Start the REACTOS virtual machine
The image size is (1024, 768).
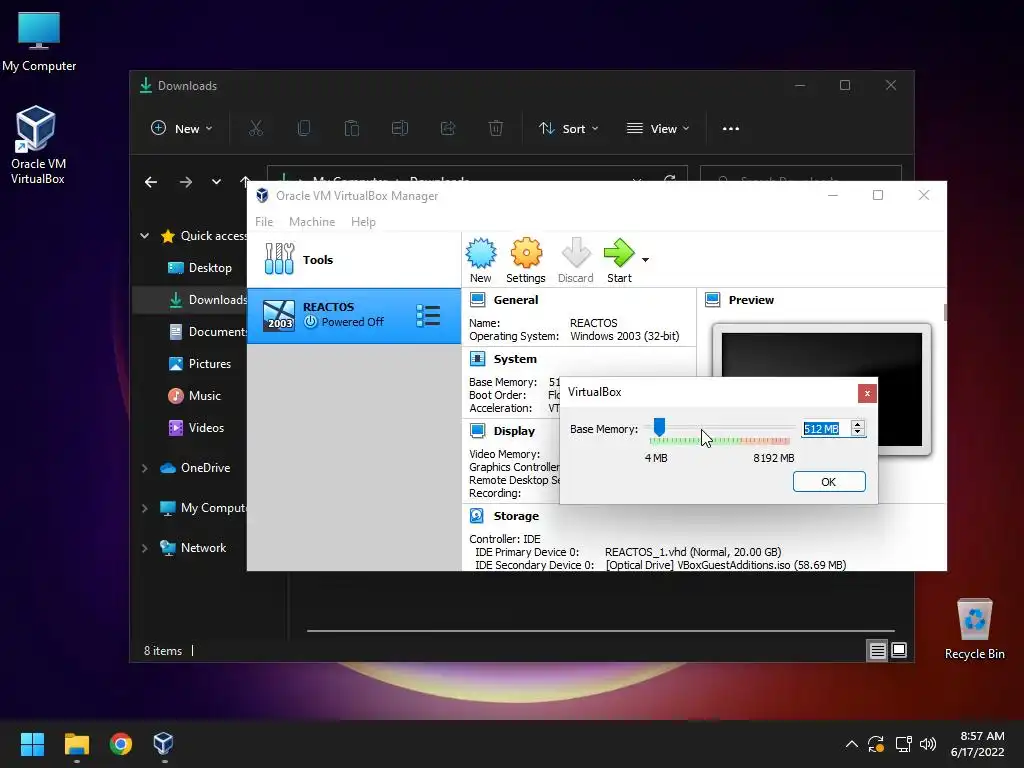tap(619, 260)
